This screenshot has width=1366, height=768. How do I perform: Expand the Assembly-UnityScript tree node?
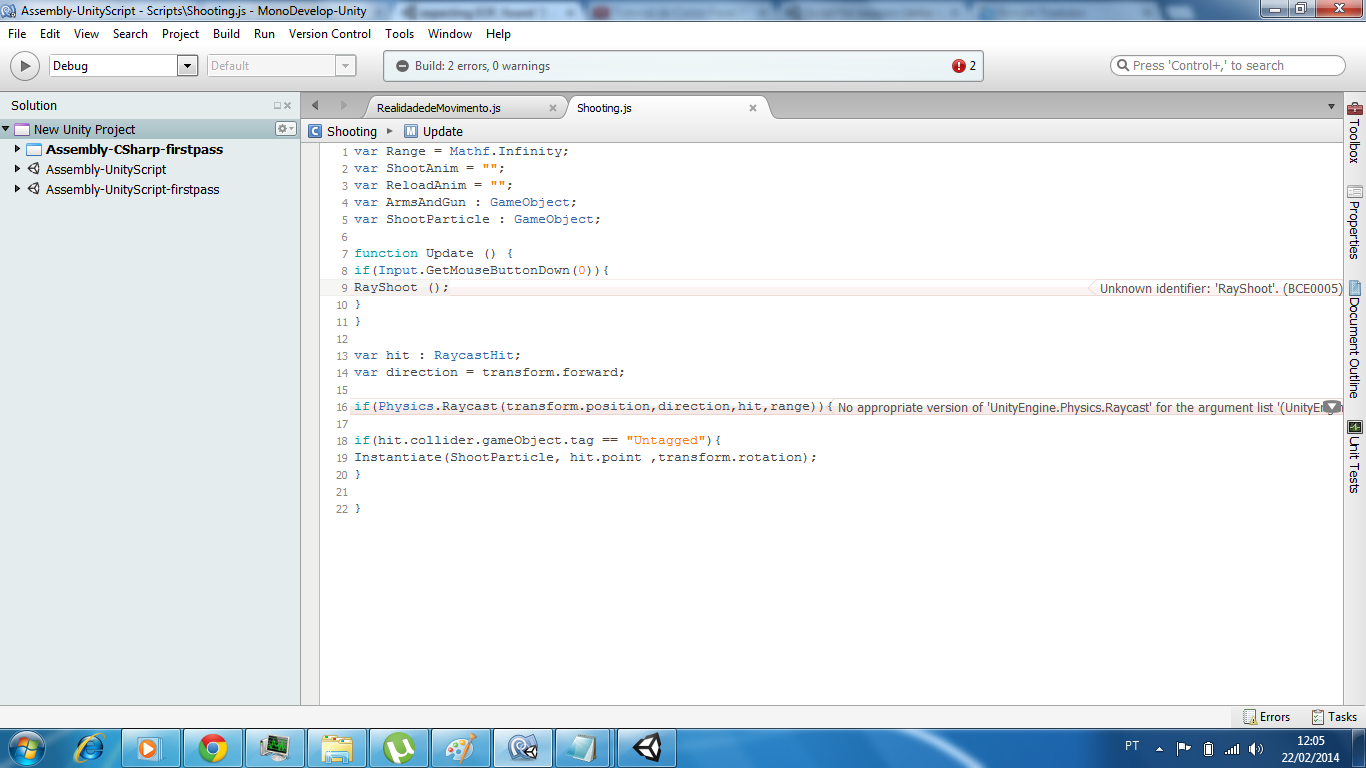coord(17,169)
